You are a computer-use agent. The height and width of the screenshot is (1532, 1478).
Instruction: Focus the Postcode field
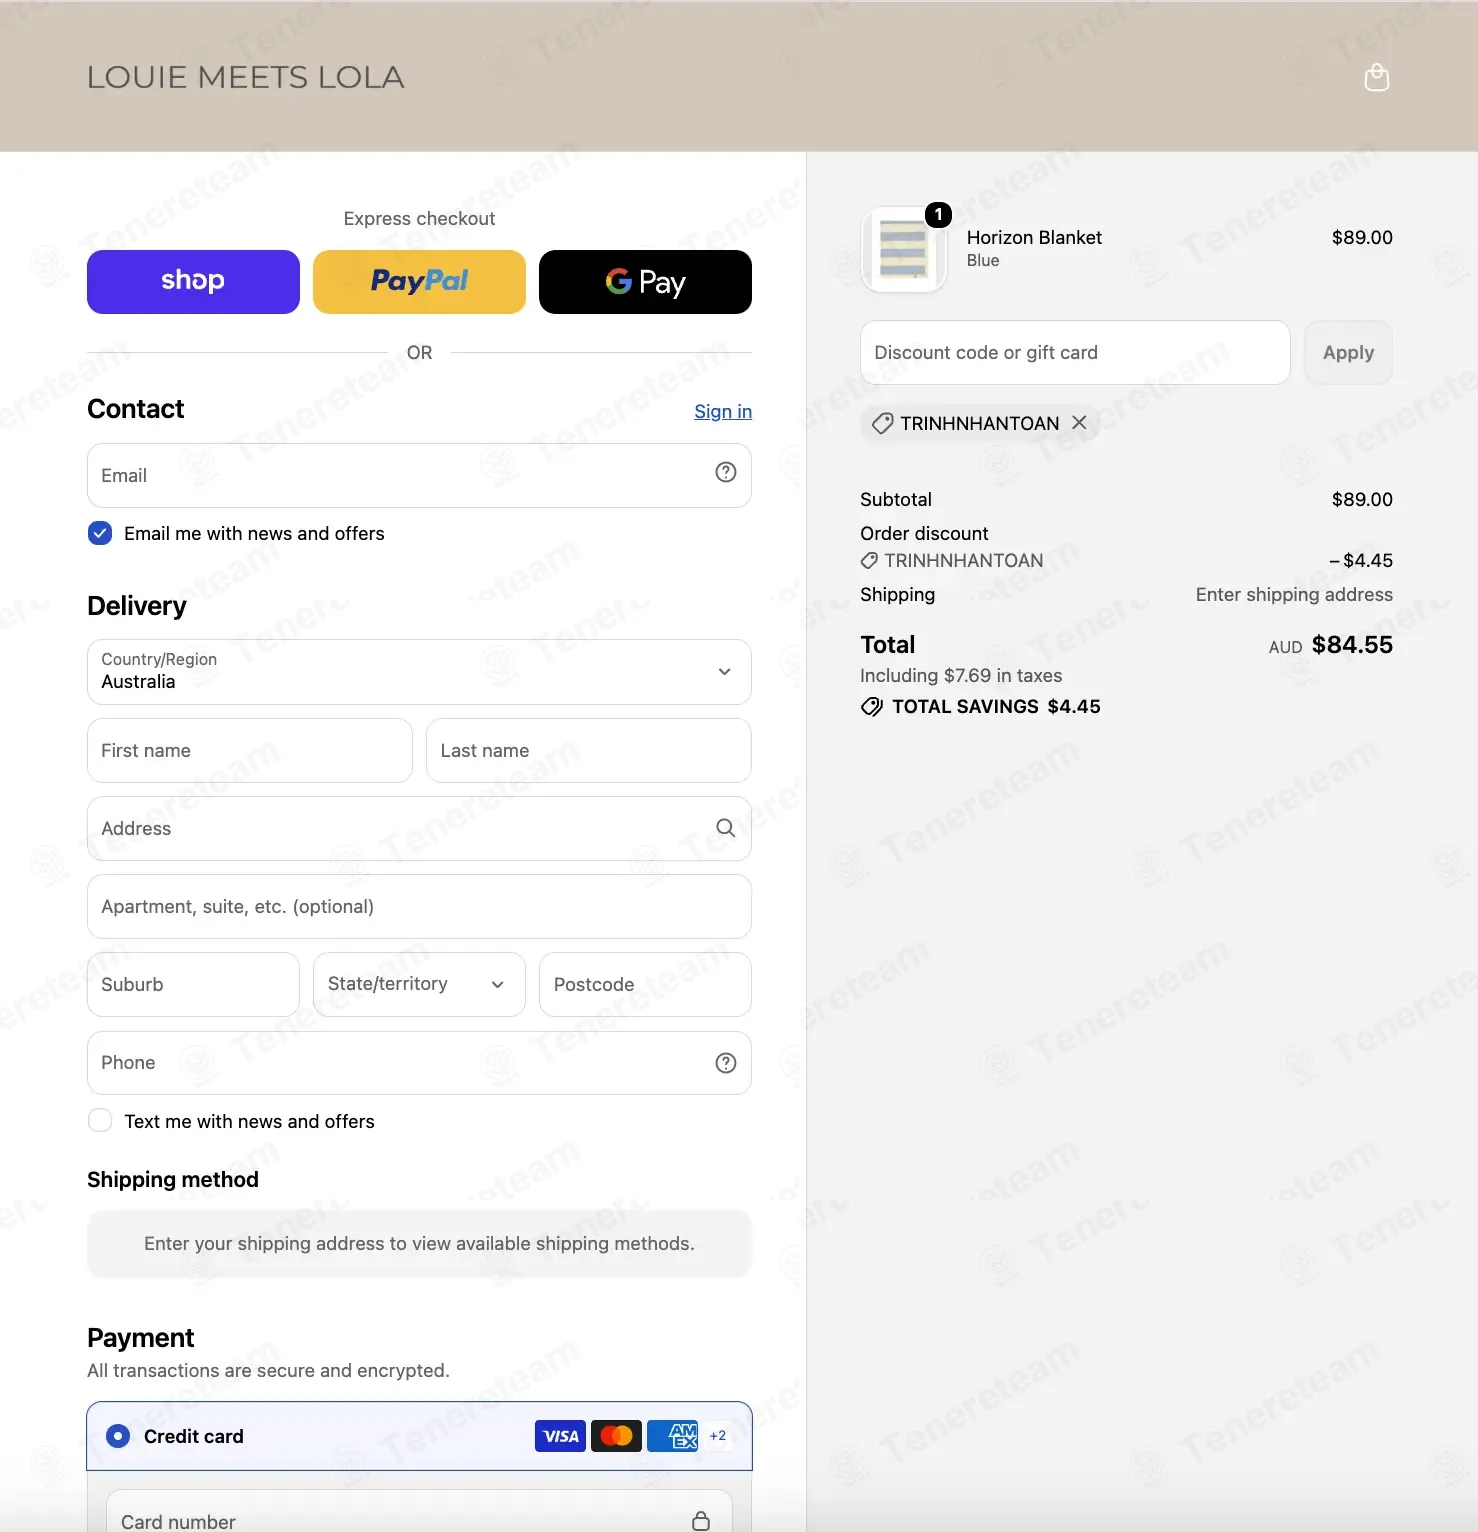[645, 985]
